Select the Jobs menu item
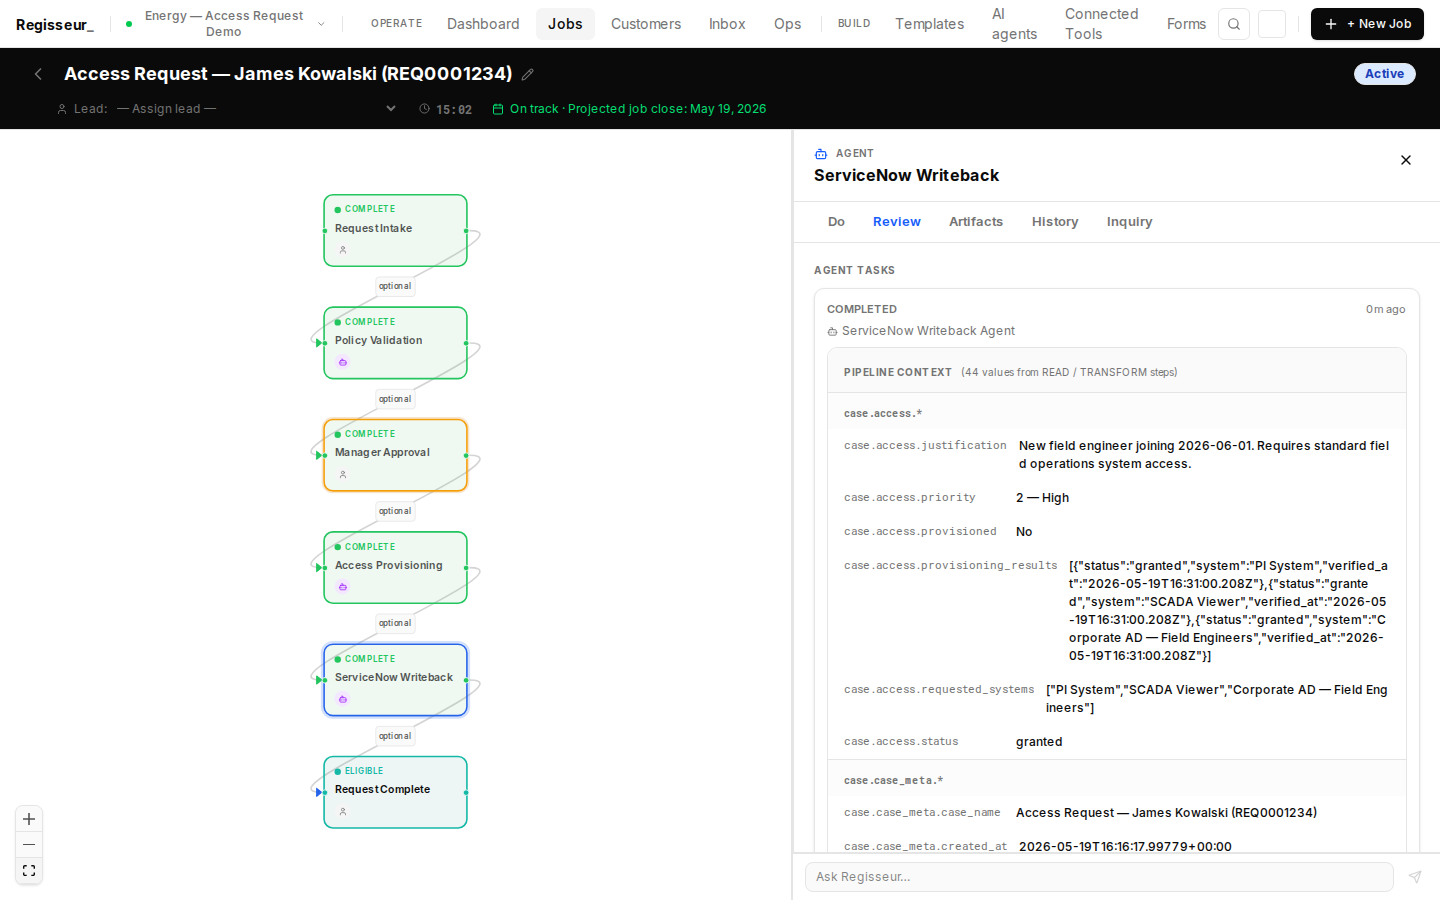The image size is (1440, 900). point(565,24)
